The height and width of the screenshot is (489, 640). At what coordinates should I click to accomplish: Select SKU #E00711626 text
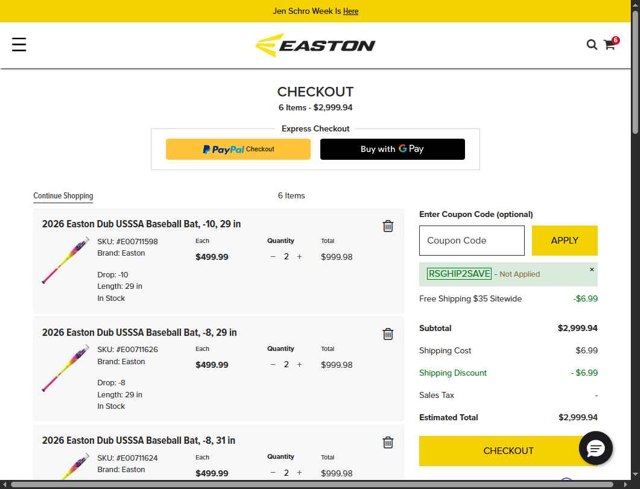pos(127,349)
